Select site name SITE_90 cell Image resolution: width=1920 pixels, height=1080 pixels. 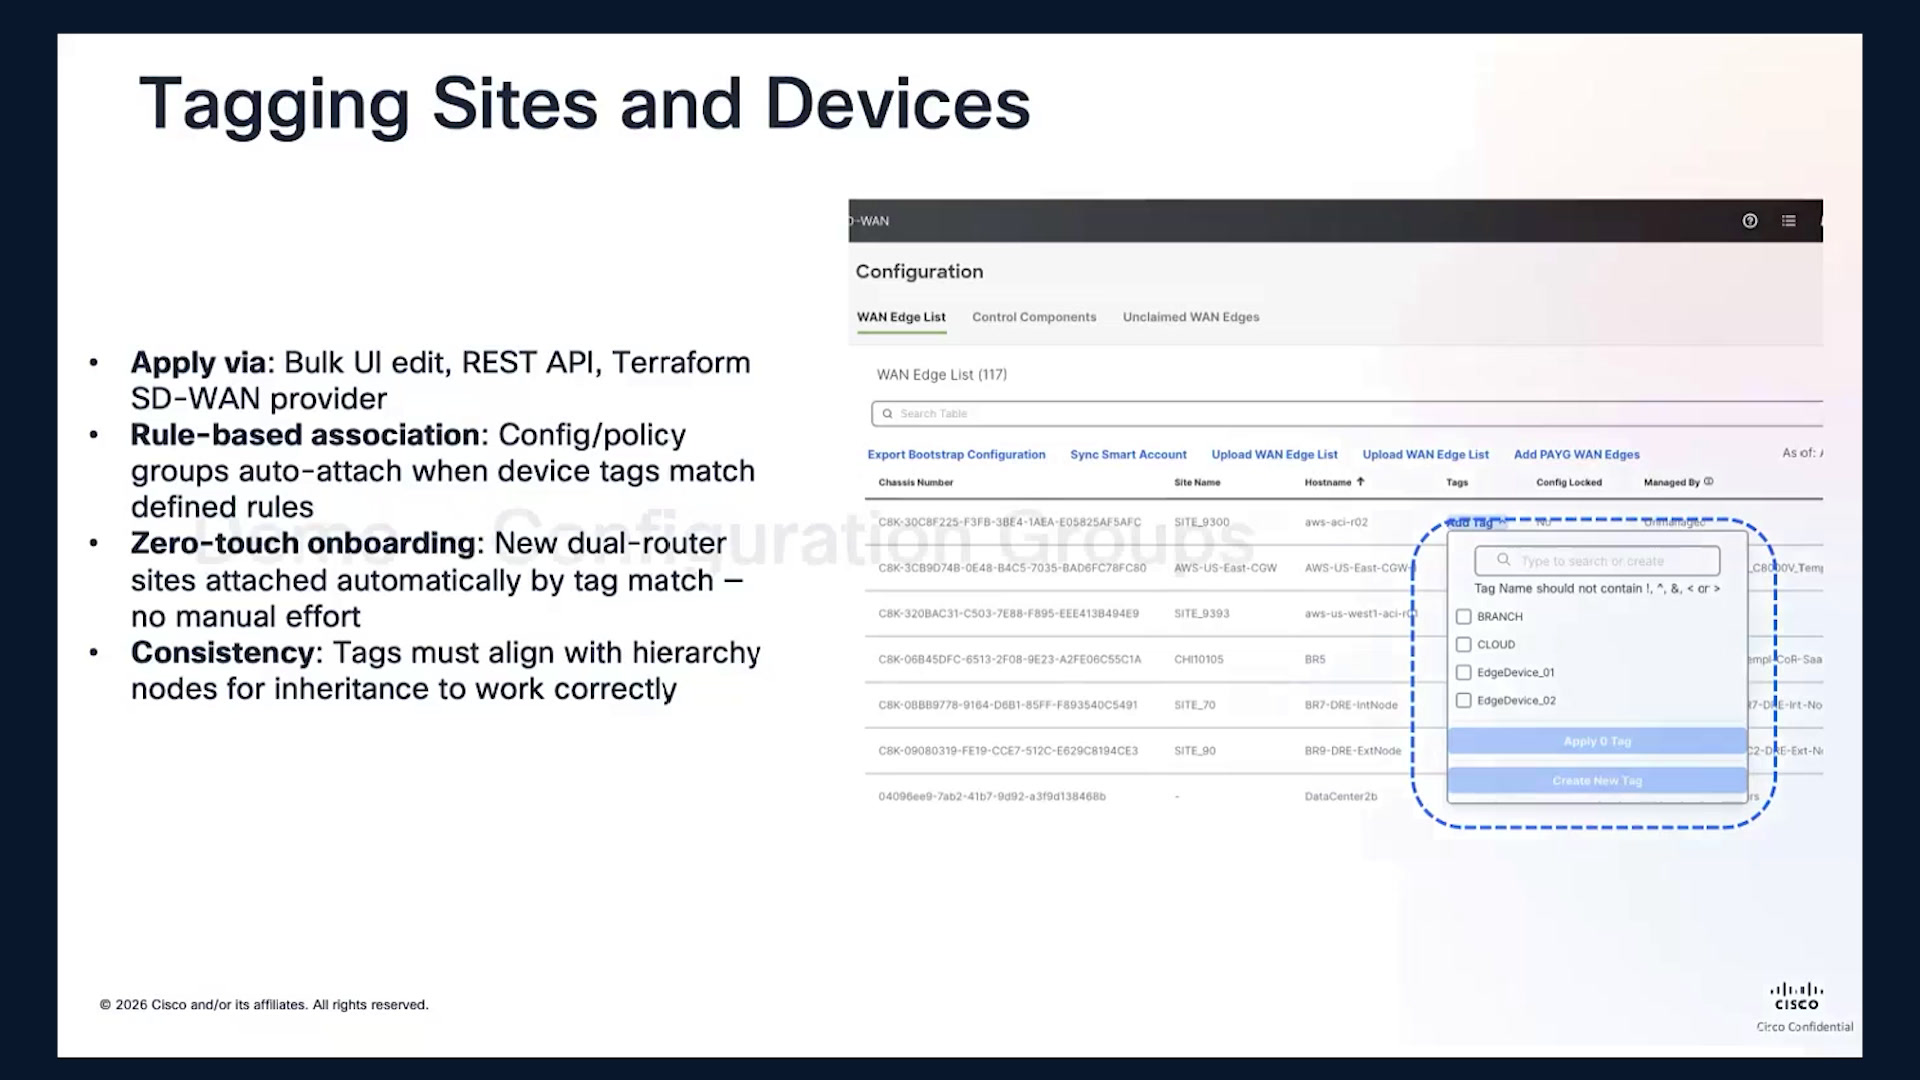(x=1194, y=751)
